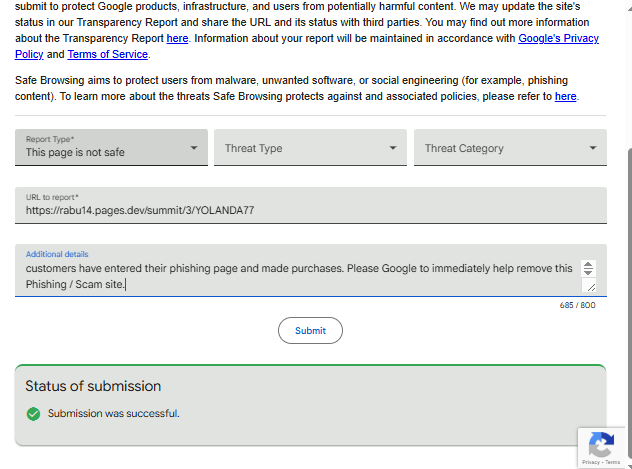The image size is (632, 469).
Task: Click the reCAPTCHA logo badge
Action: tap(601, 444)
